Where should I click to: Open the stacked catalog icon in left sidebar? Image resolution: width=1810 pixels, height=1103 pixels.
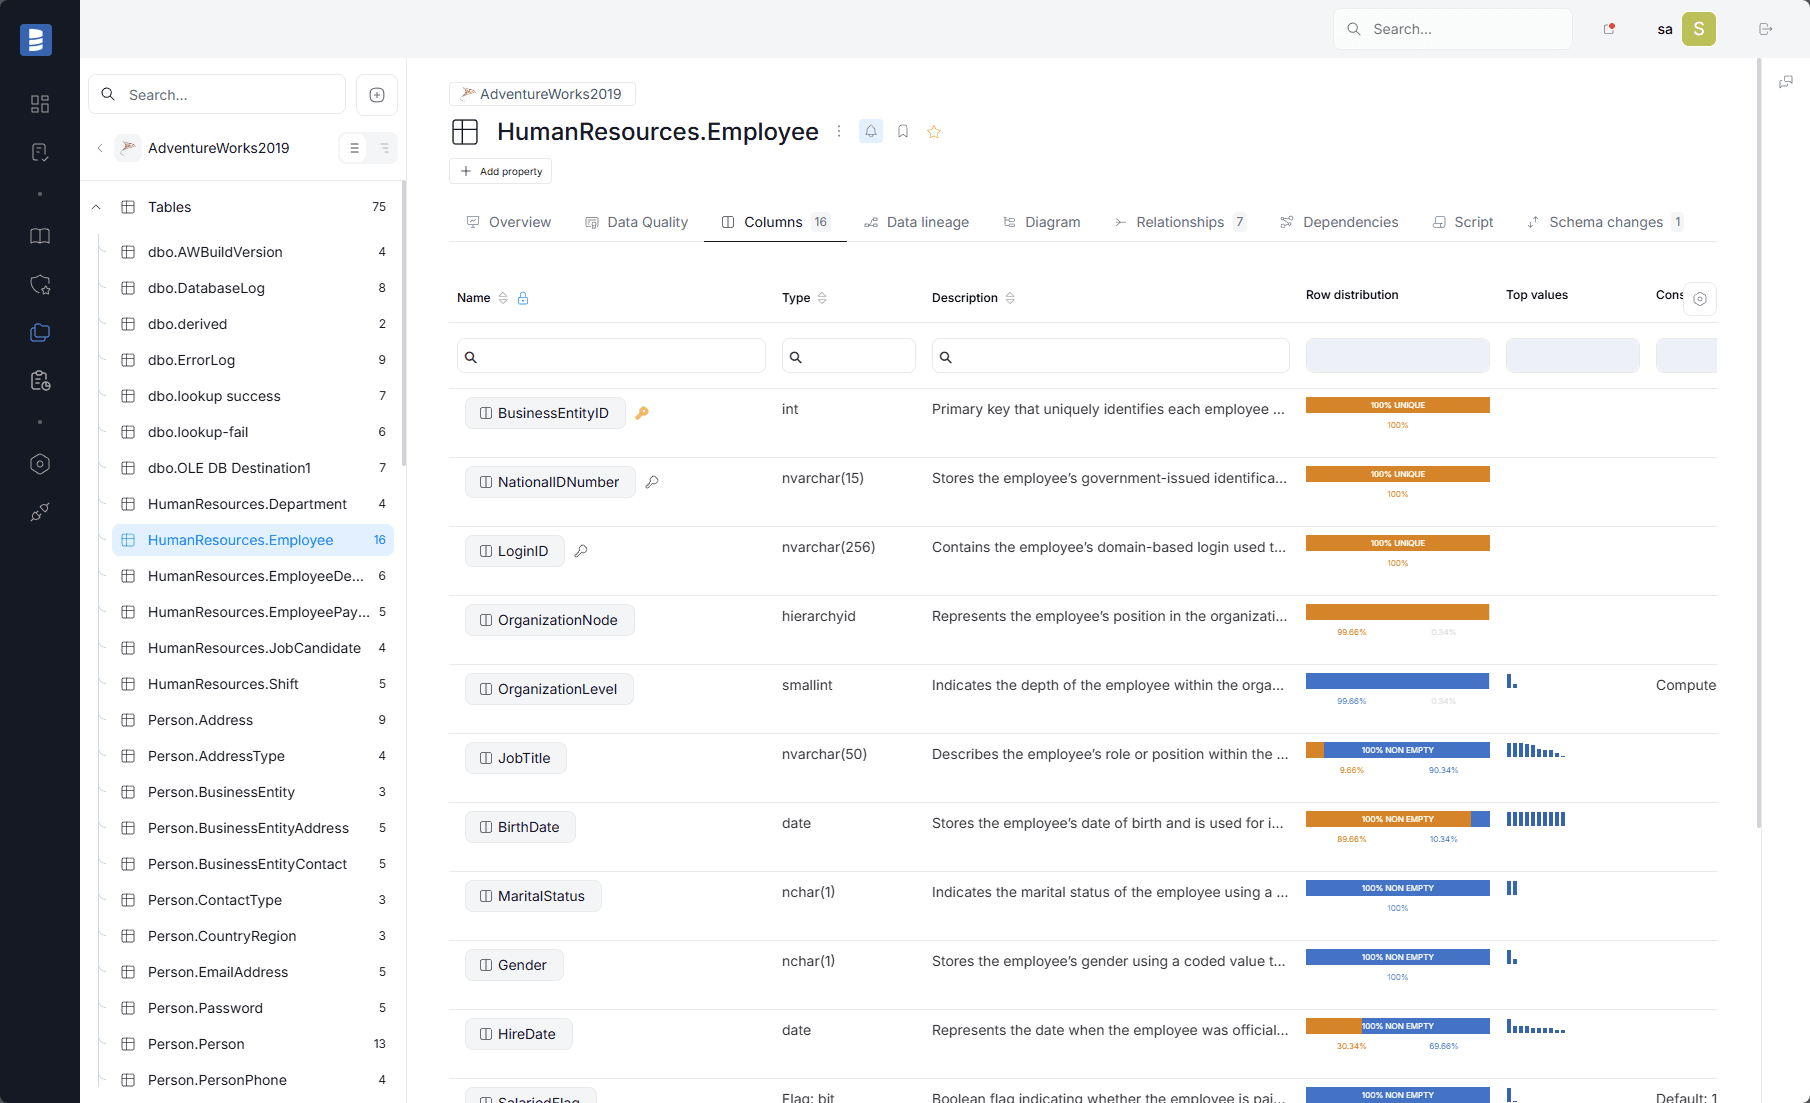coord(40,332)
